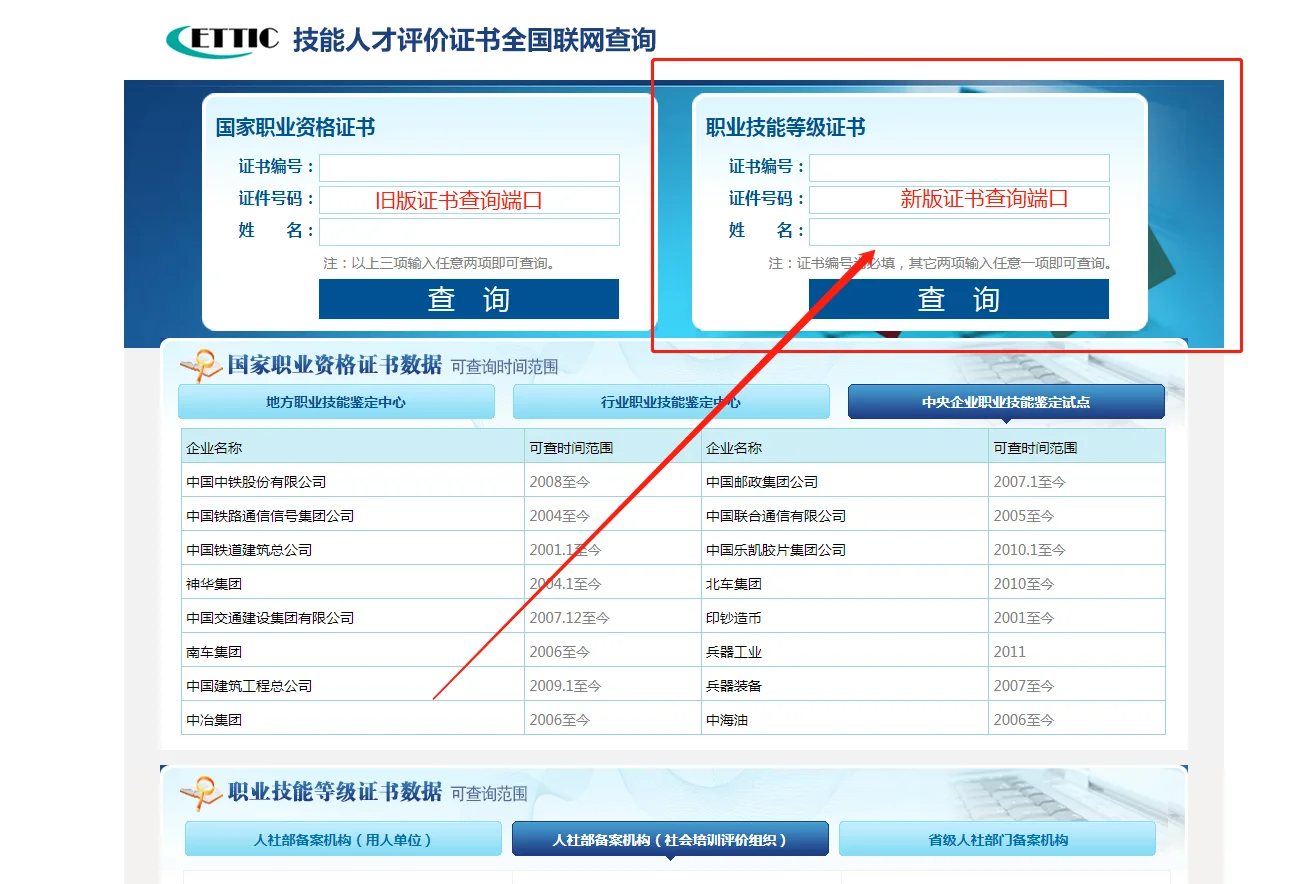Switch to the 地方职业技能鉴定中心 tab
The height and width of the screenshot is (884, 1311).
[x=336, y=401]
